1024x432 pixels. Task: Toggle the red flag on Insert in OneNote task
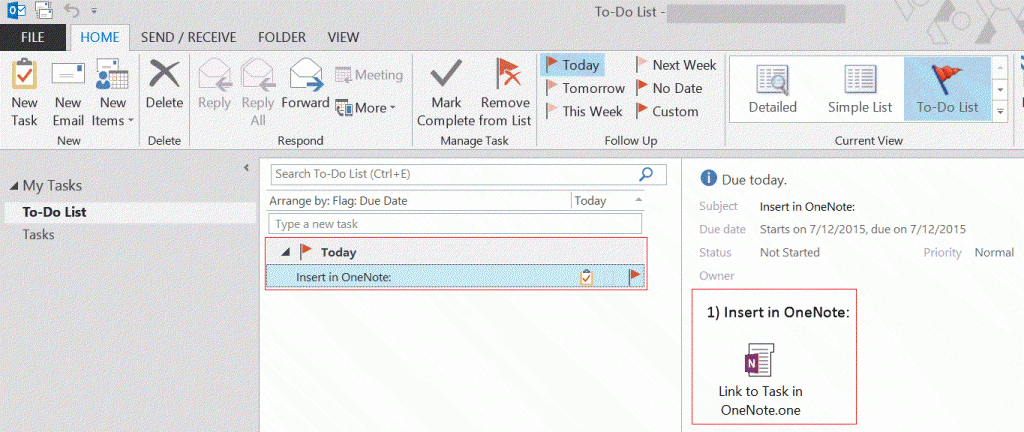pos(634,277)
